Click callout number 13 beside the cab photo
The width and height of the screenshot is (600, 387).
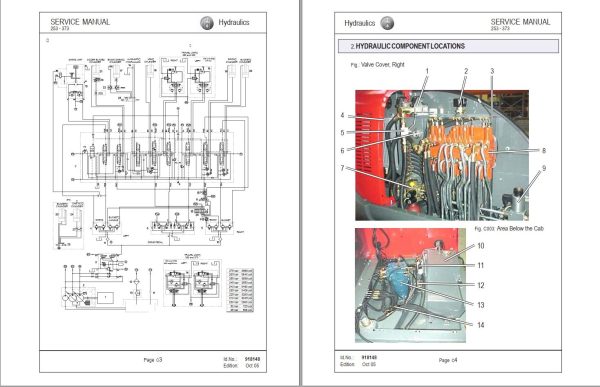(x=481, y=305)
